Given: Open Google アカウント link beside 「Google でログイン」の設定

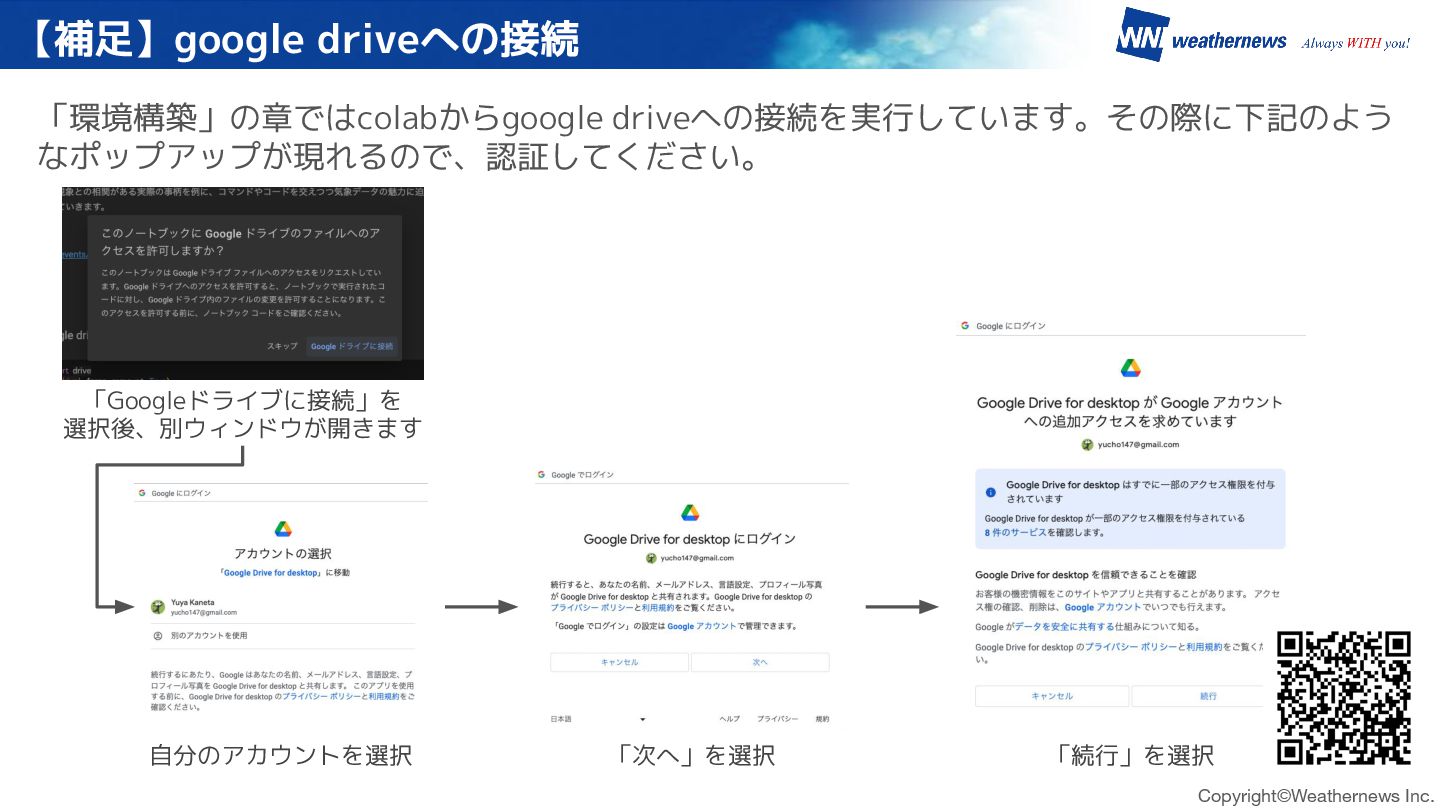Looking at the screenshot, I should 702,626.
